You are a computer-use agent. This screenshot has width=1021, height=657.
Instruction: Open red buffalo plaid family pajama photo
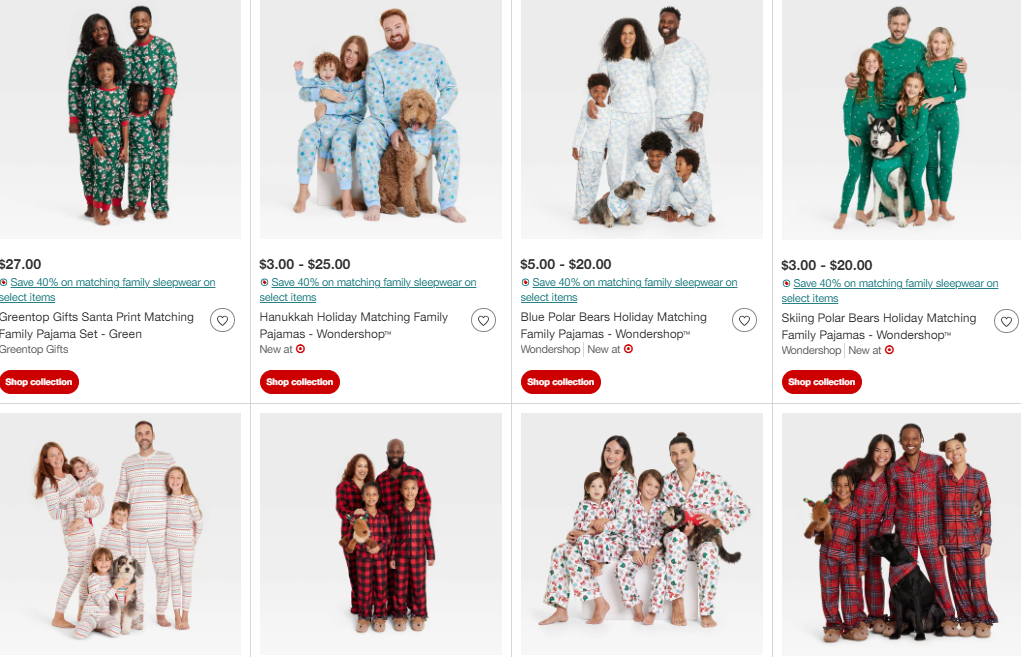[x=381, y=534]
